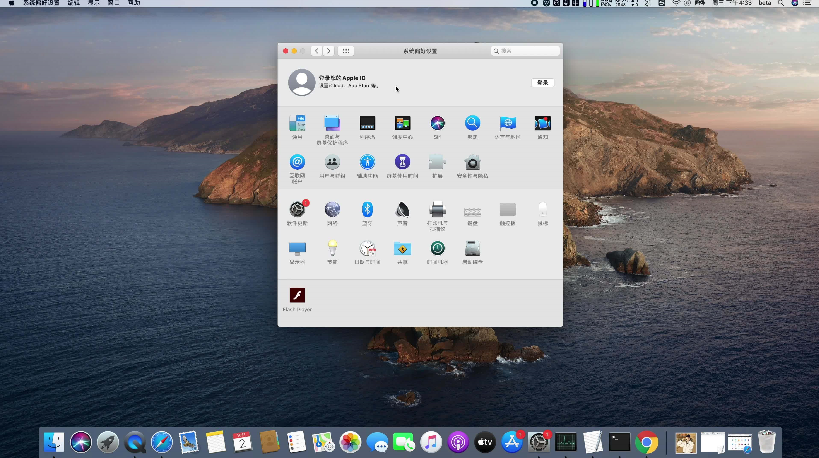Click the Apple ID sign-in button

pos(542,82)
